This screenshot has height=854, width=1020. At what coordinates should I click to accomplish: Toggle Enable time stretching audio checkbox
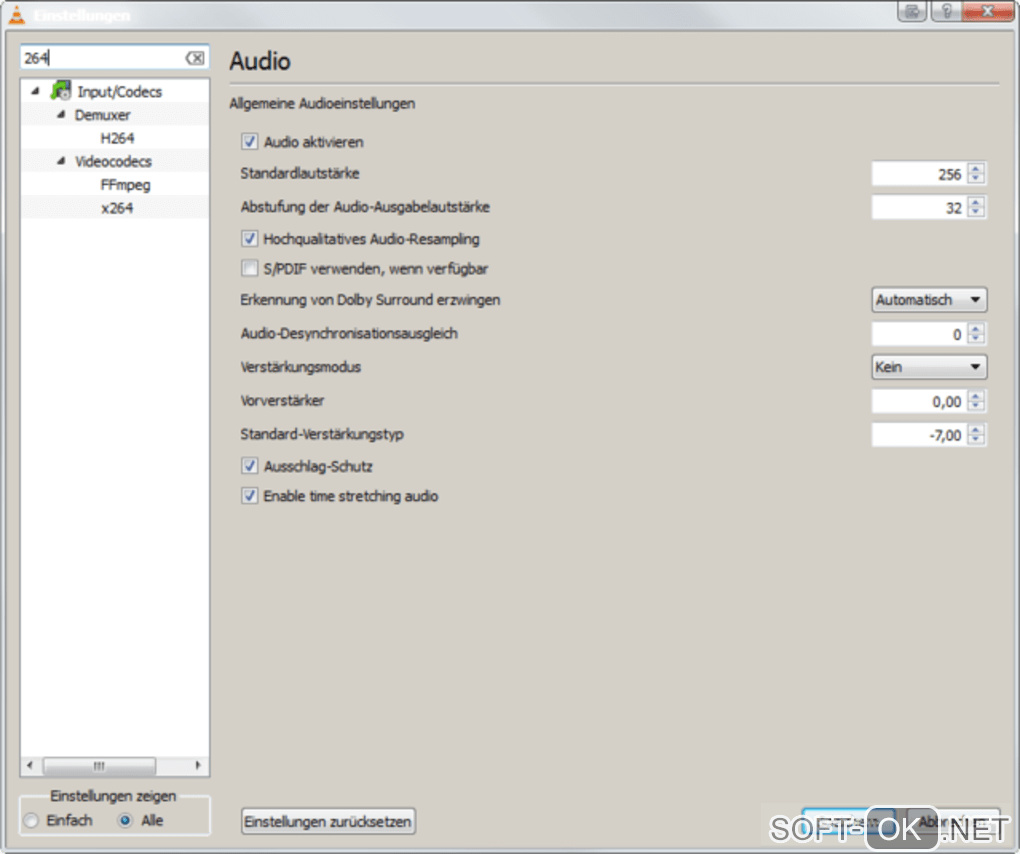click(250, 496)
